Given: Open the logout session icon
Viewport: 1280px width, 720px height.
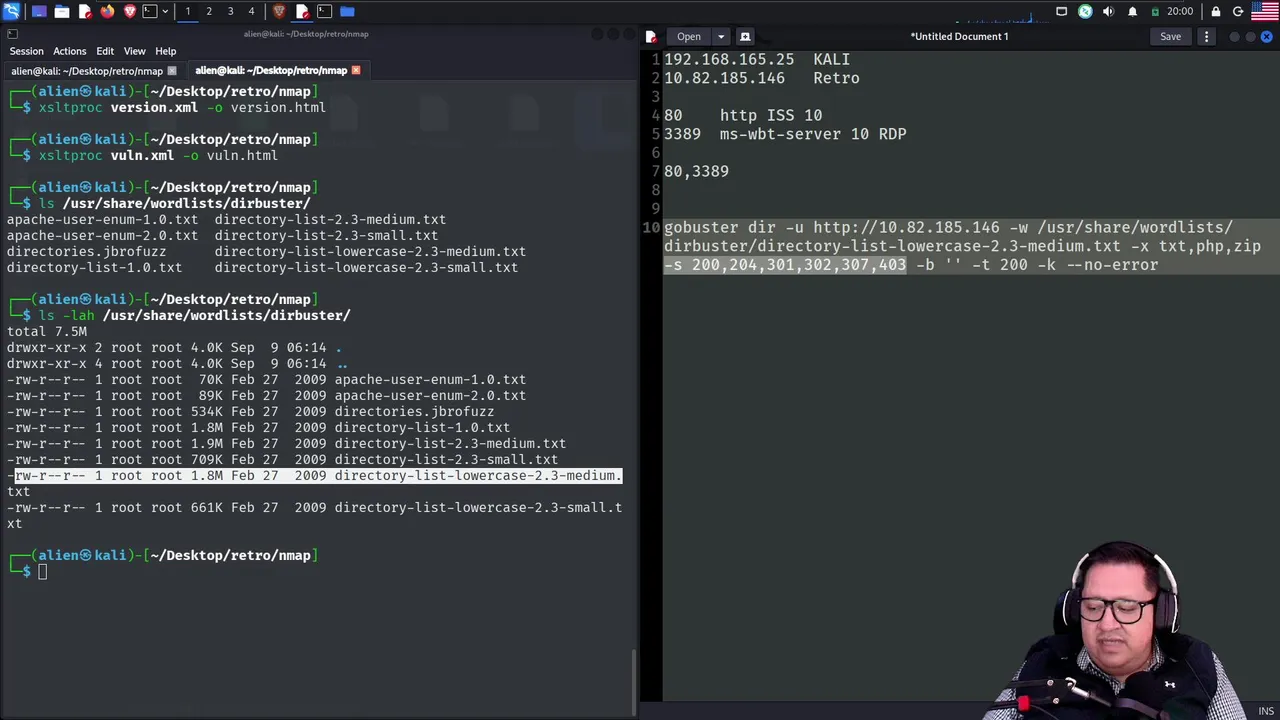Looking at the screenshot, I should click(x=1238, y=11).
